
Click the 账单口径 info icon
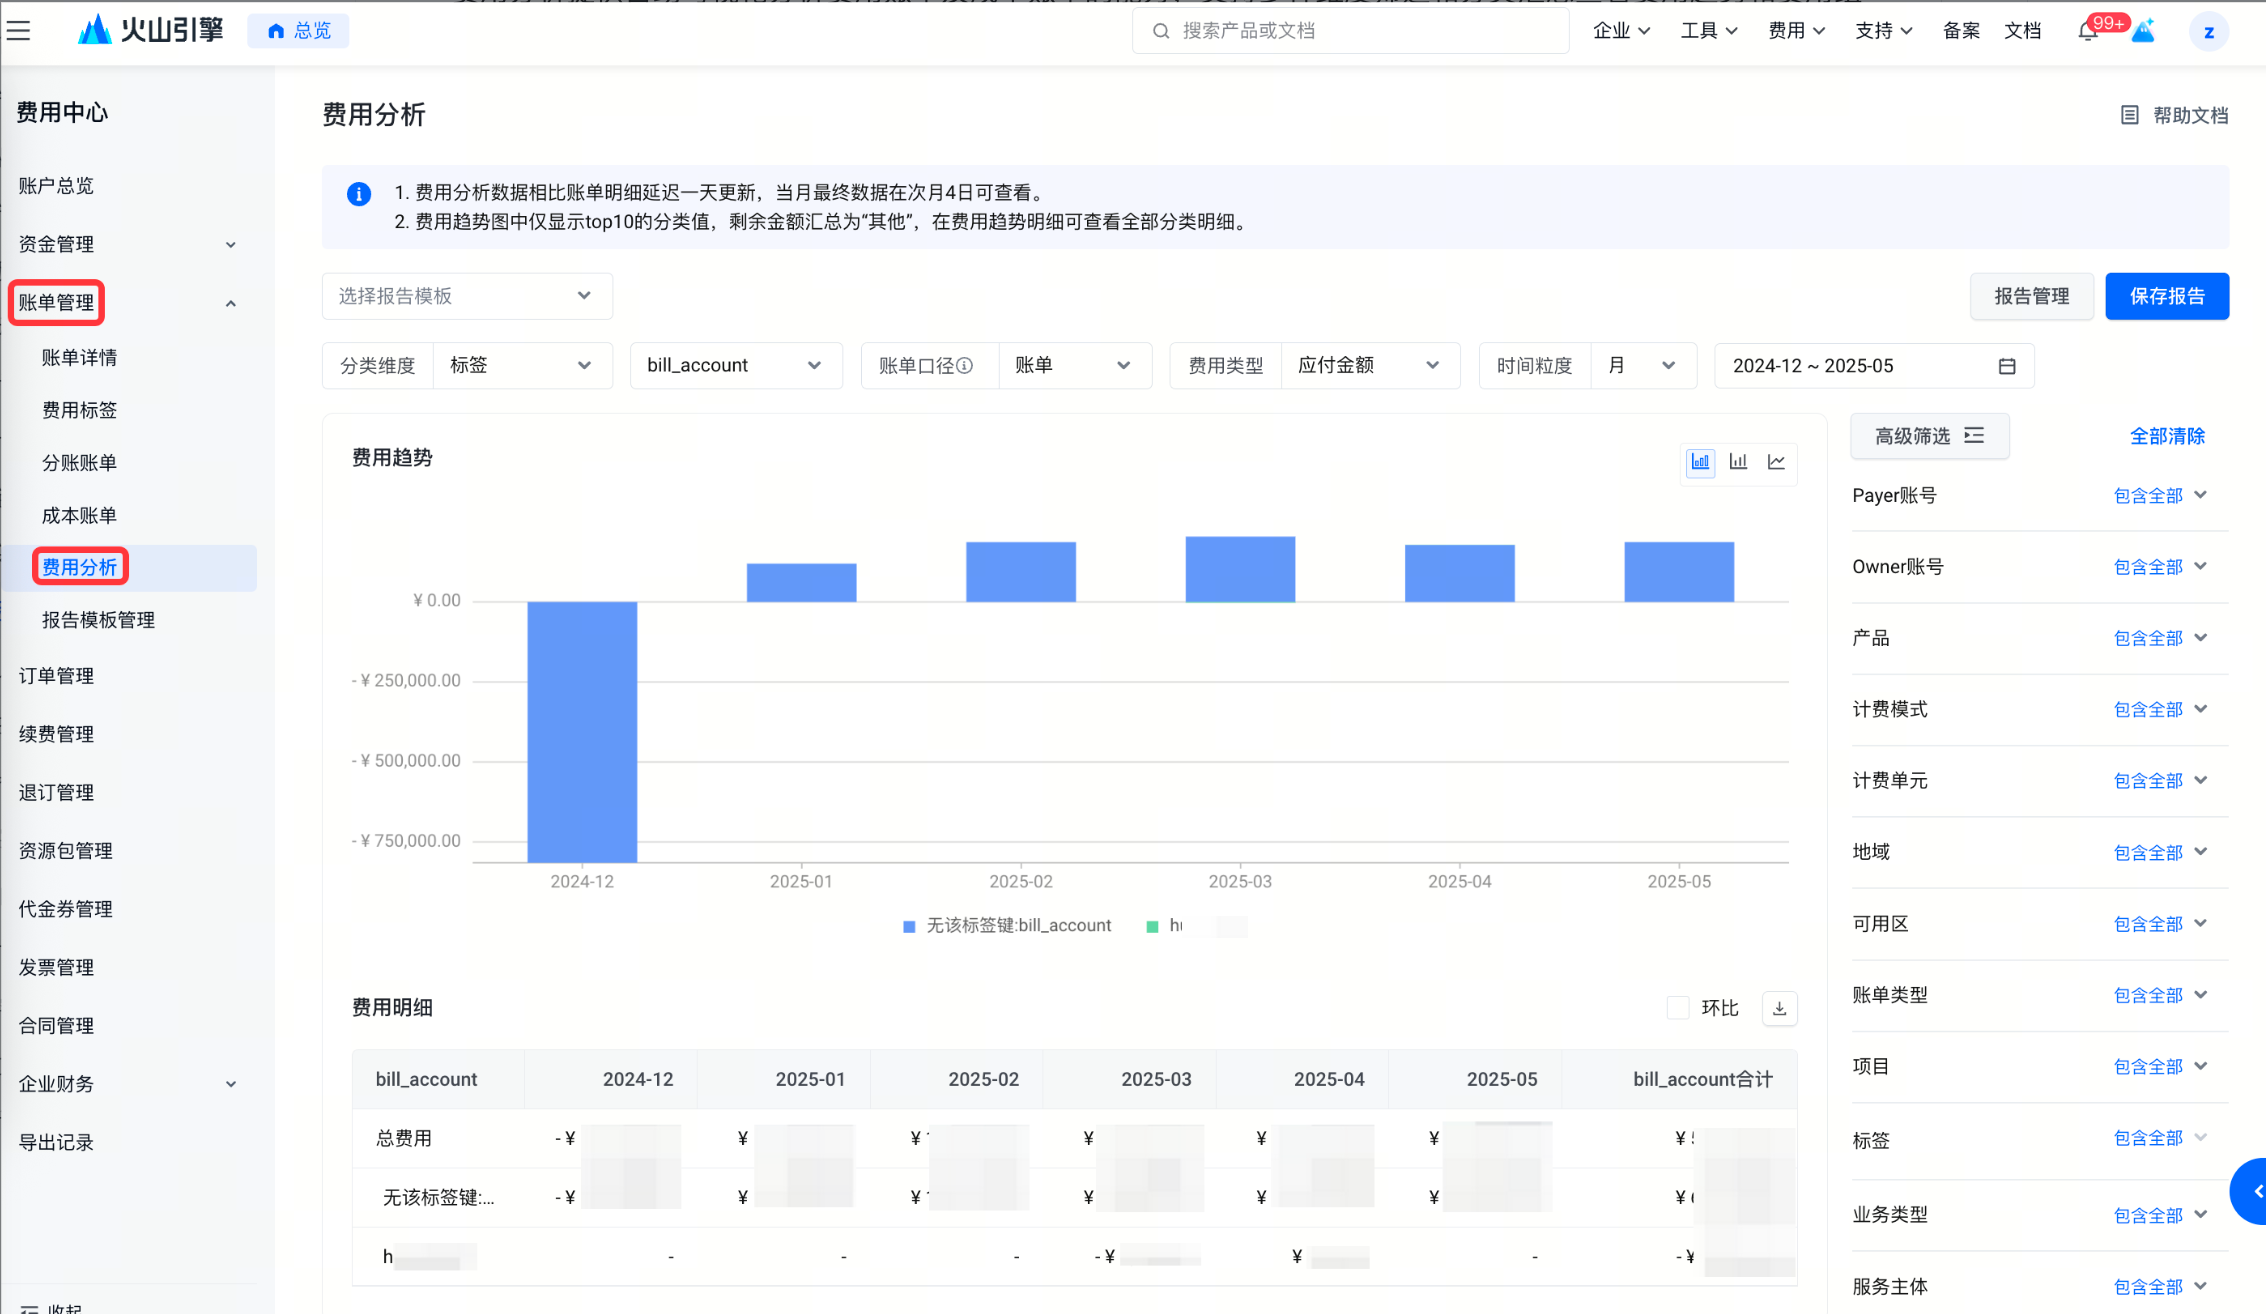click(965, 366)
